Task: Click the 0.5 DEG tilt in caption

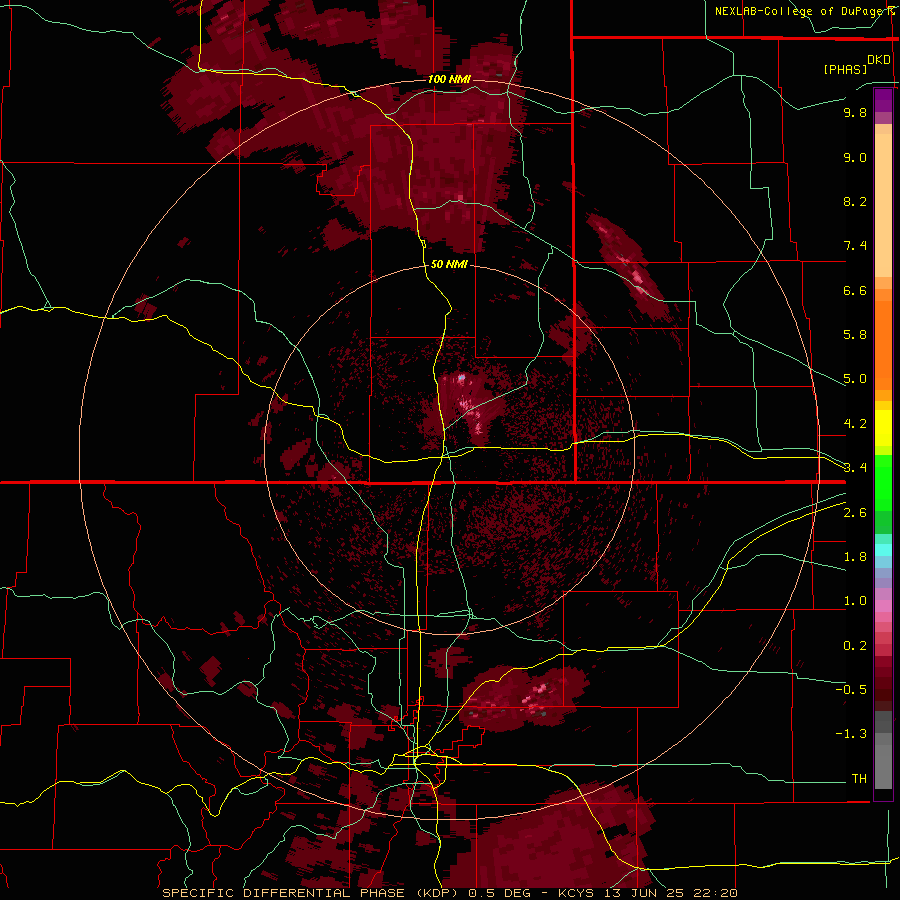Action: [x=499, y=893]
